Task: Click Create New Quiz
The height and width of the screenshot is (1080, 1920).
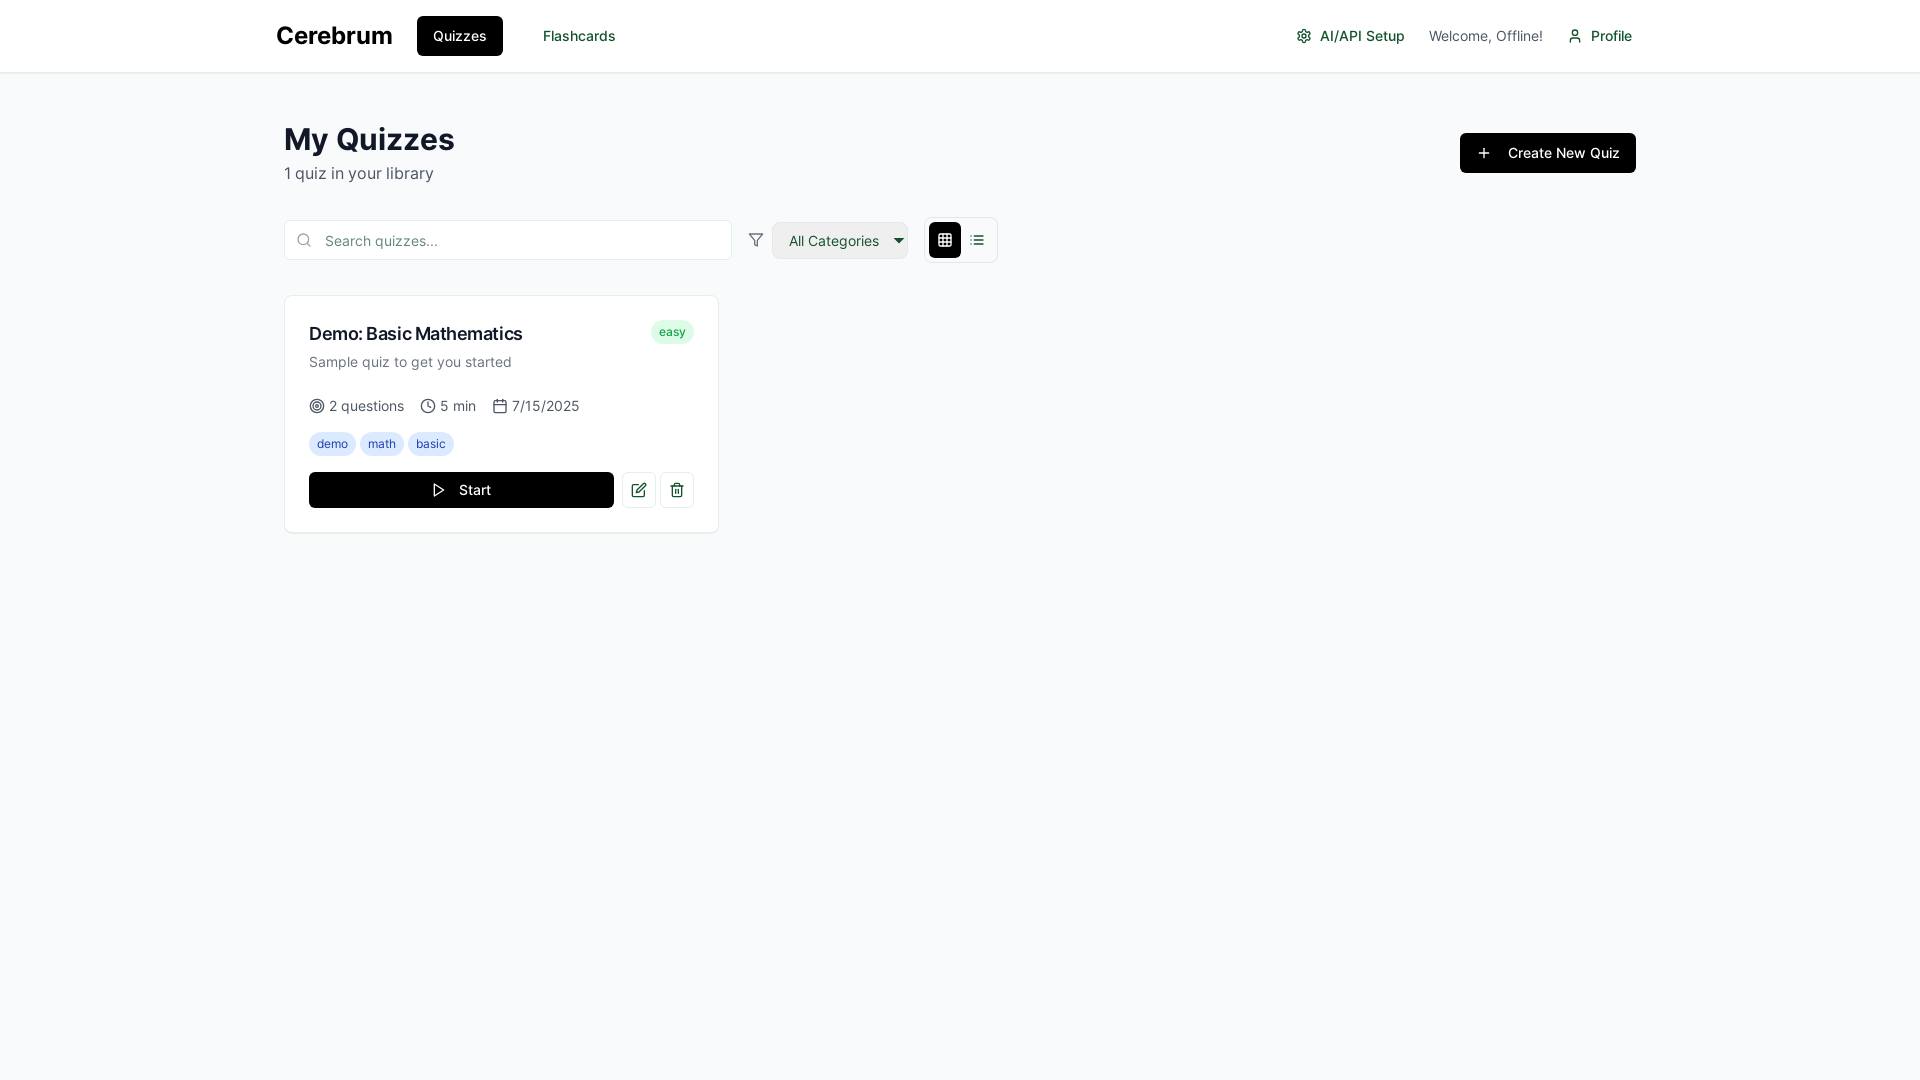Action: [x=1548, y=153]
